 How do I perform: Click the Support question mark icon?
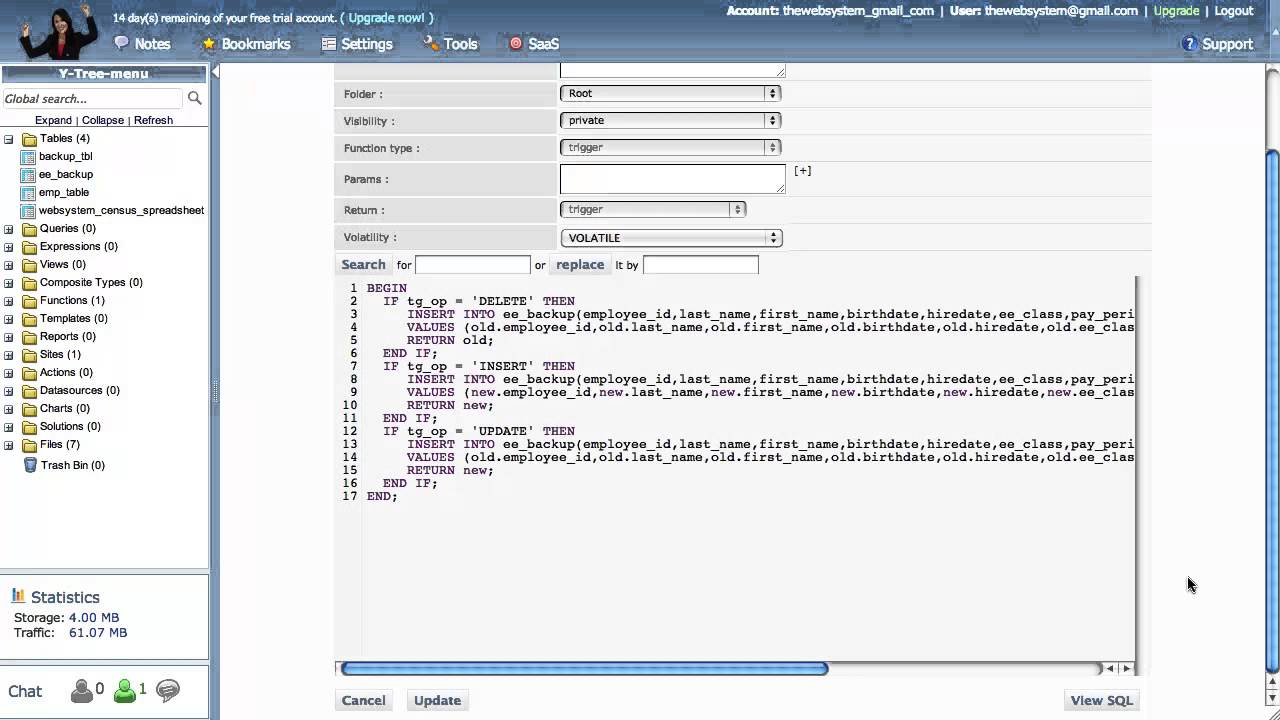pyautogui.click(x=1189, y=44)
